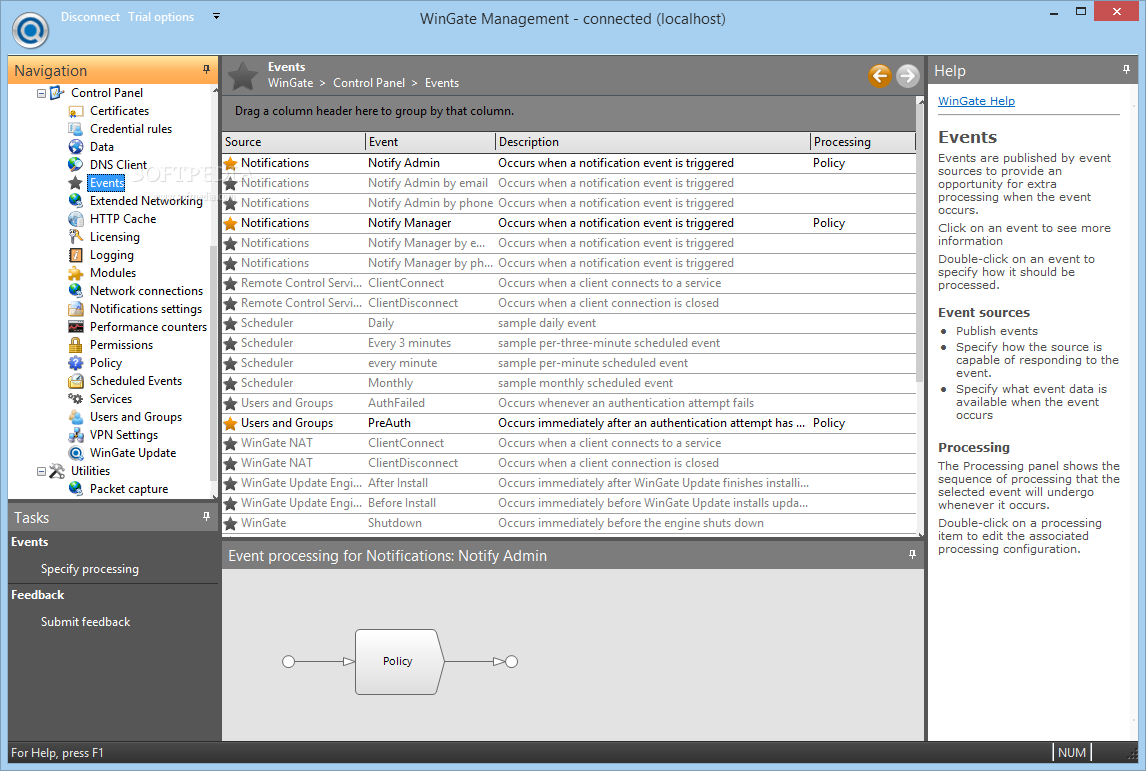
Task: Open the VPN Settings icon
Action: point(75,435)
